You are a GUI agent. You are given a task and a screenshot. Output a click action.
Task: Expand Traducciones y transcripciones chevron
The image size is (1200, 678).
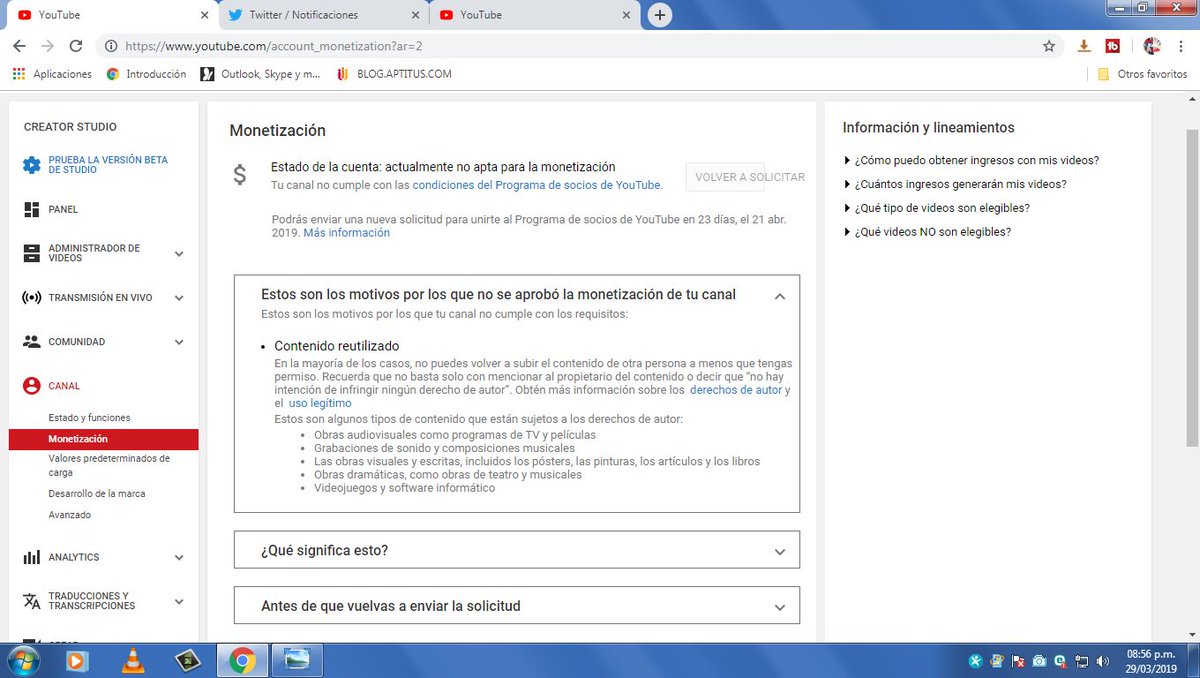(x=179, y=601)
